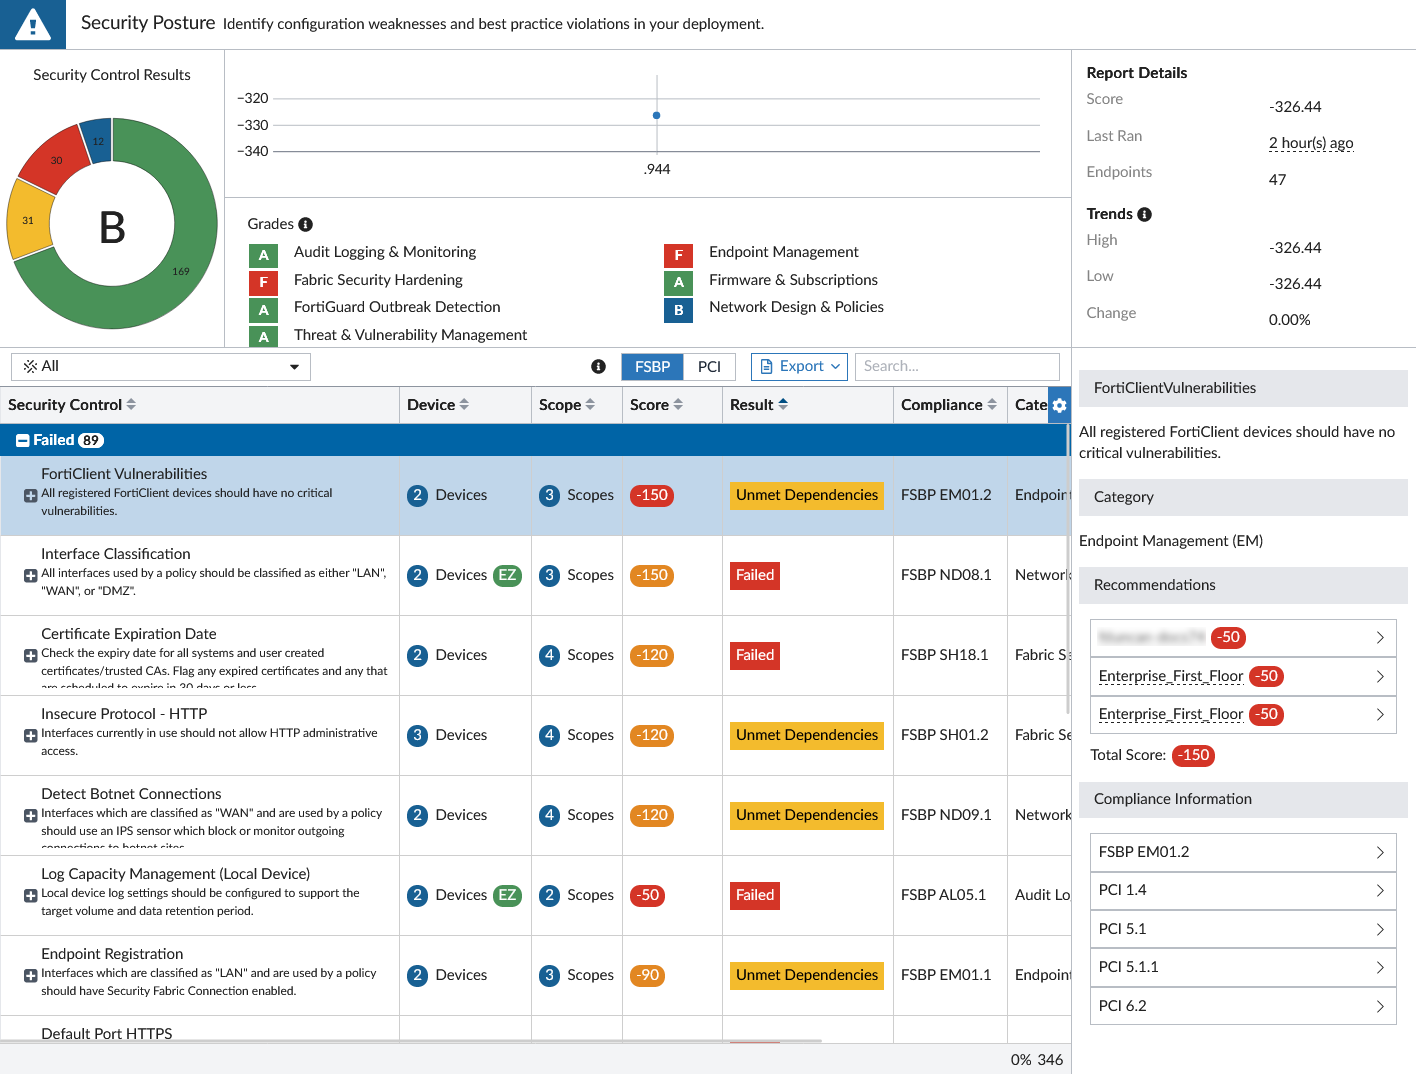Collapse the Failed 89 results group
This screenshot has height=1074, width=1416.
(x=22, y=440)
